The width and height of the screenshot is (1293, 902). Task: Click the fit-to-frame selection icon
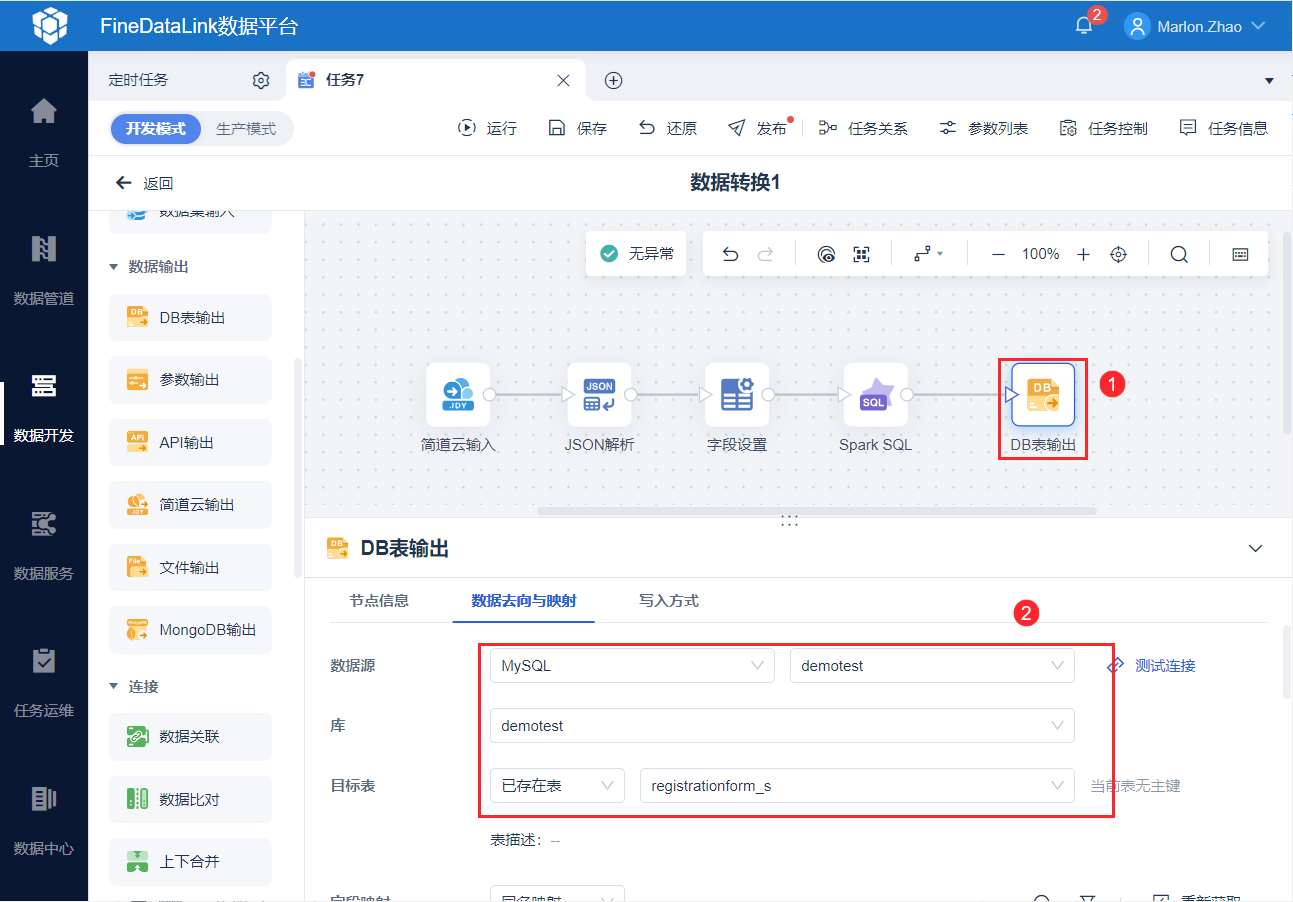tap(861, 254)
